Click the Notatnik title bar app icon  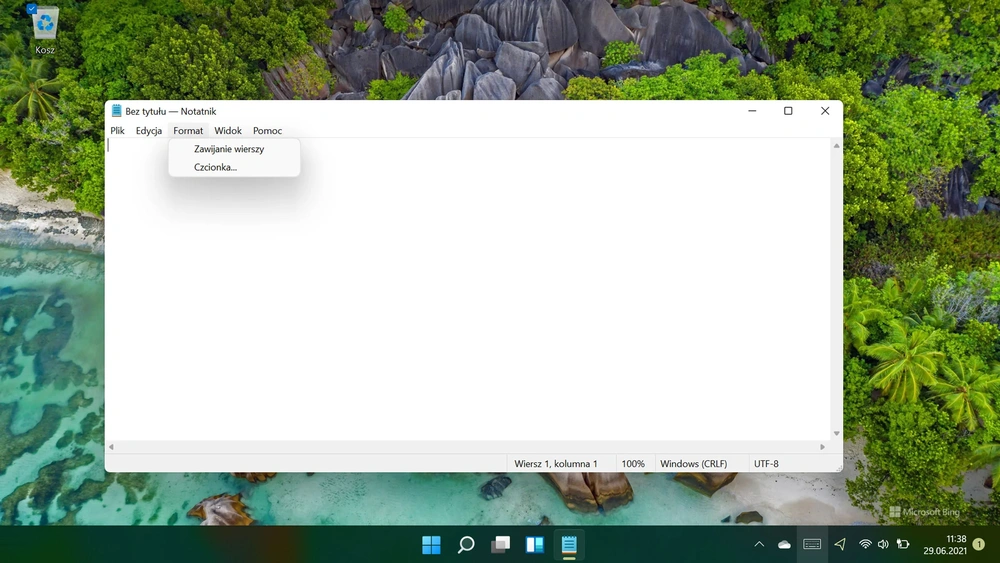click(x=116, y=111)
